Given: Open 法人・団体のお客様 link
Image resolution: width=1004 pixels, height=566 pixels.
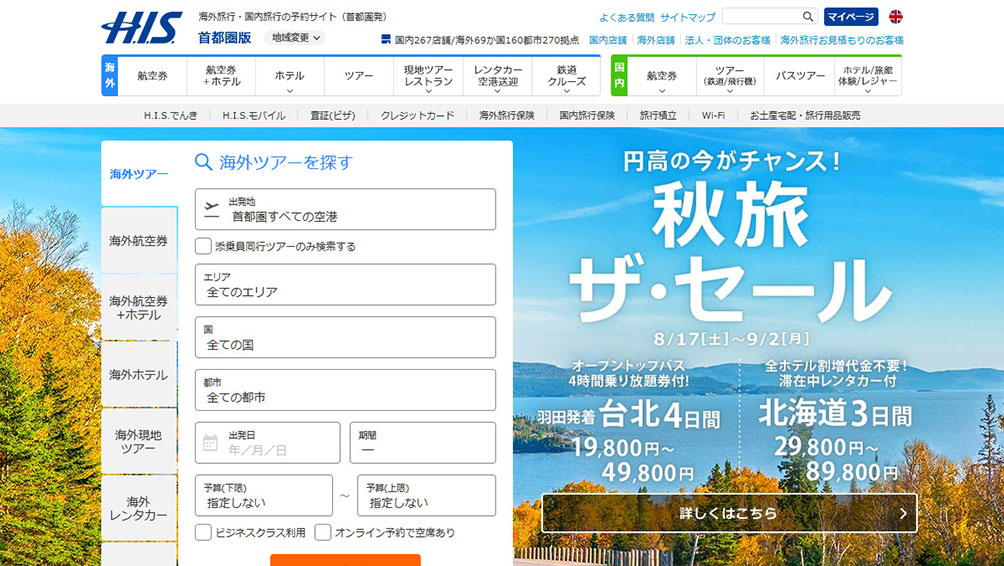Looking at the screenshot, I should point(727,40).
